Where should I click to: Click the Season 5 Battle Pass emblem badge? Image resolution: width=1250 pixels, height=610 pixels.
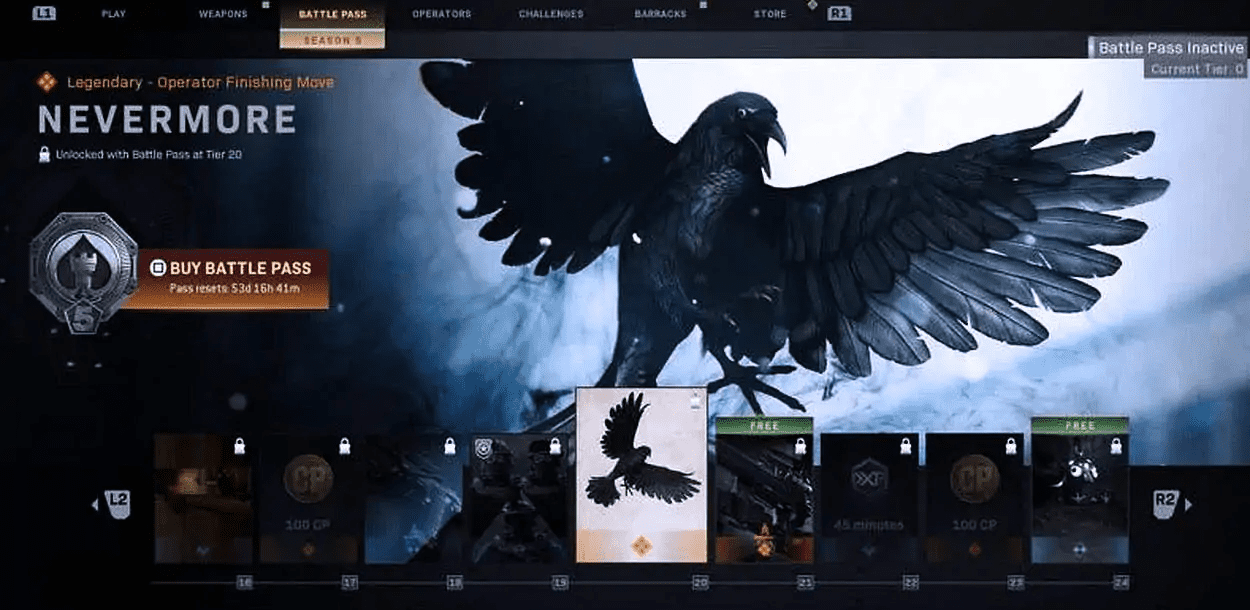83,268
